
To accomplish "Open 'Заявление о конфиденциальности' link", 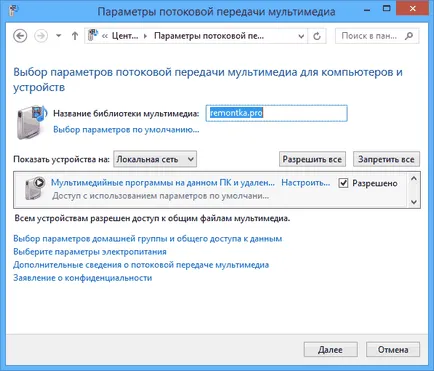I will (x=82, y=278).
